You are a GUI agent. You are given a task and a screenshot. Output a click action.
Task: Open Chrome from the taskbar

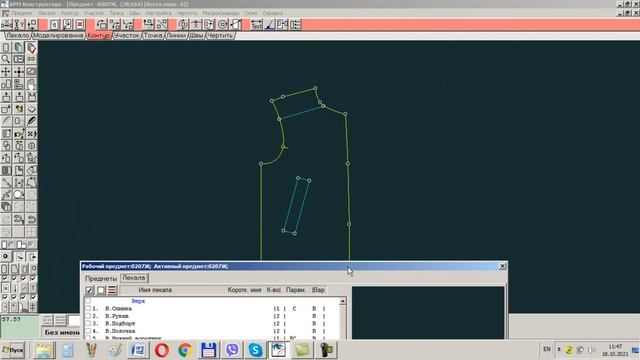185,350
